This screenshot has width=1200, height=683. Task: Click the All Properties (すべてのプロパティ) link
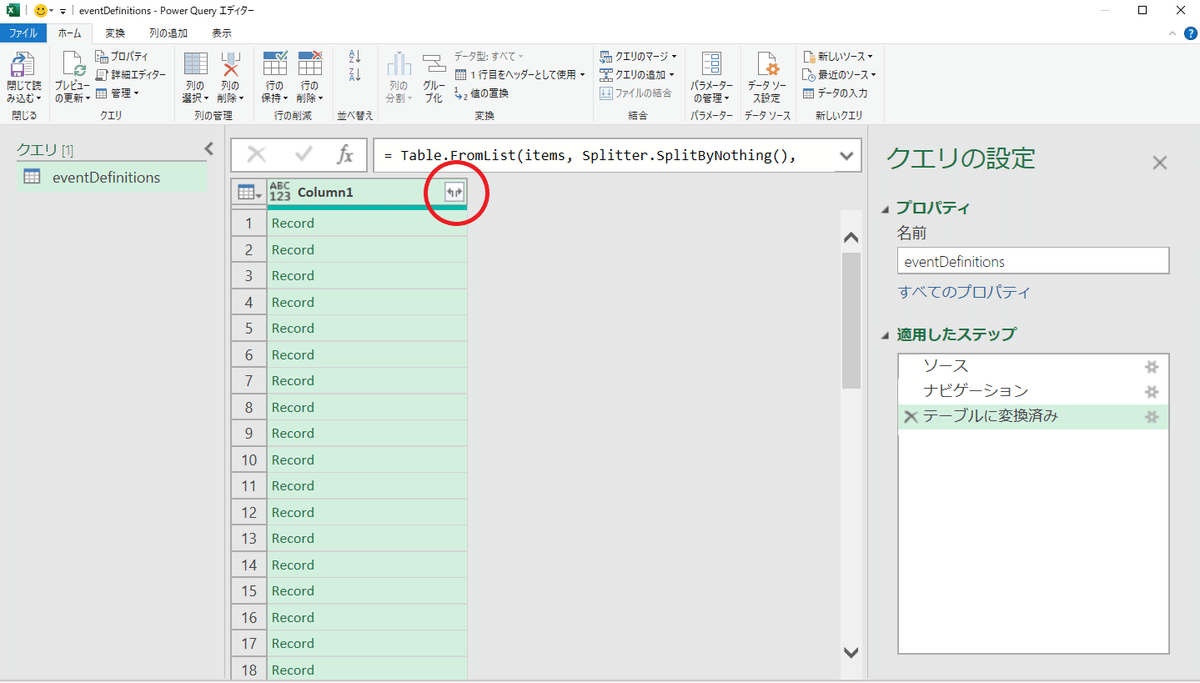coord(964,292)
